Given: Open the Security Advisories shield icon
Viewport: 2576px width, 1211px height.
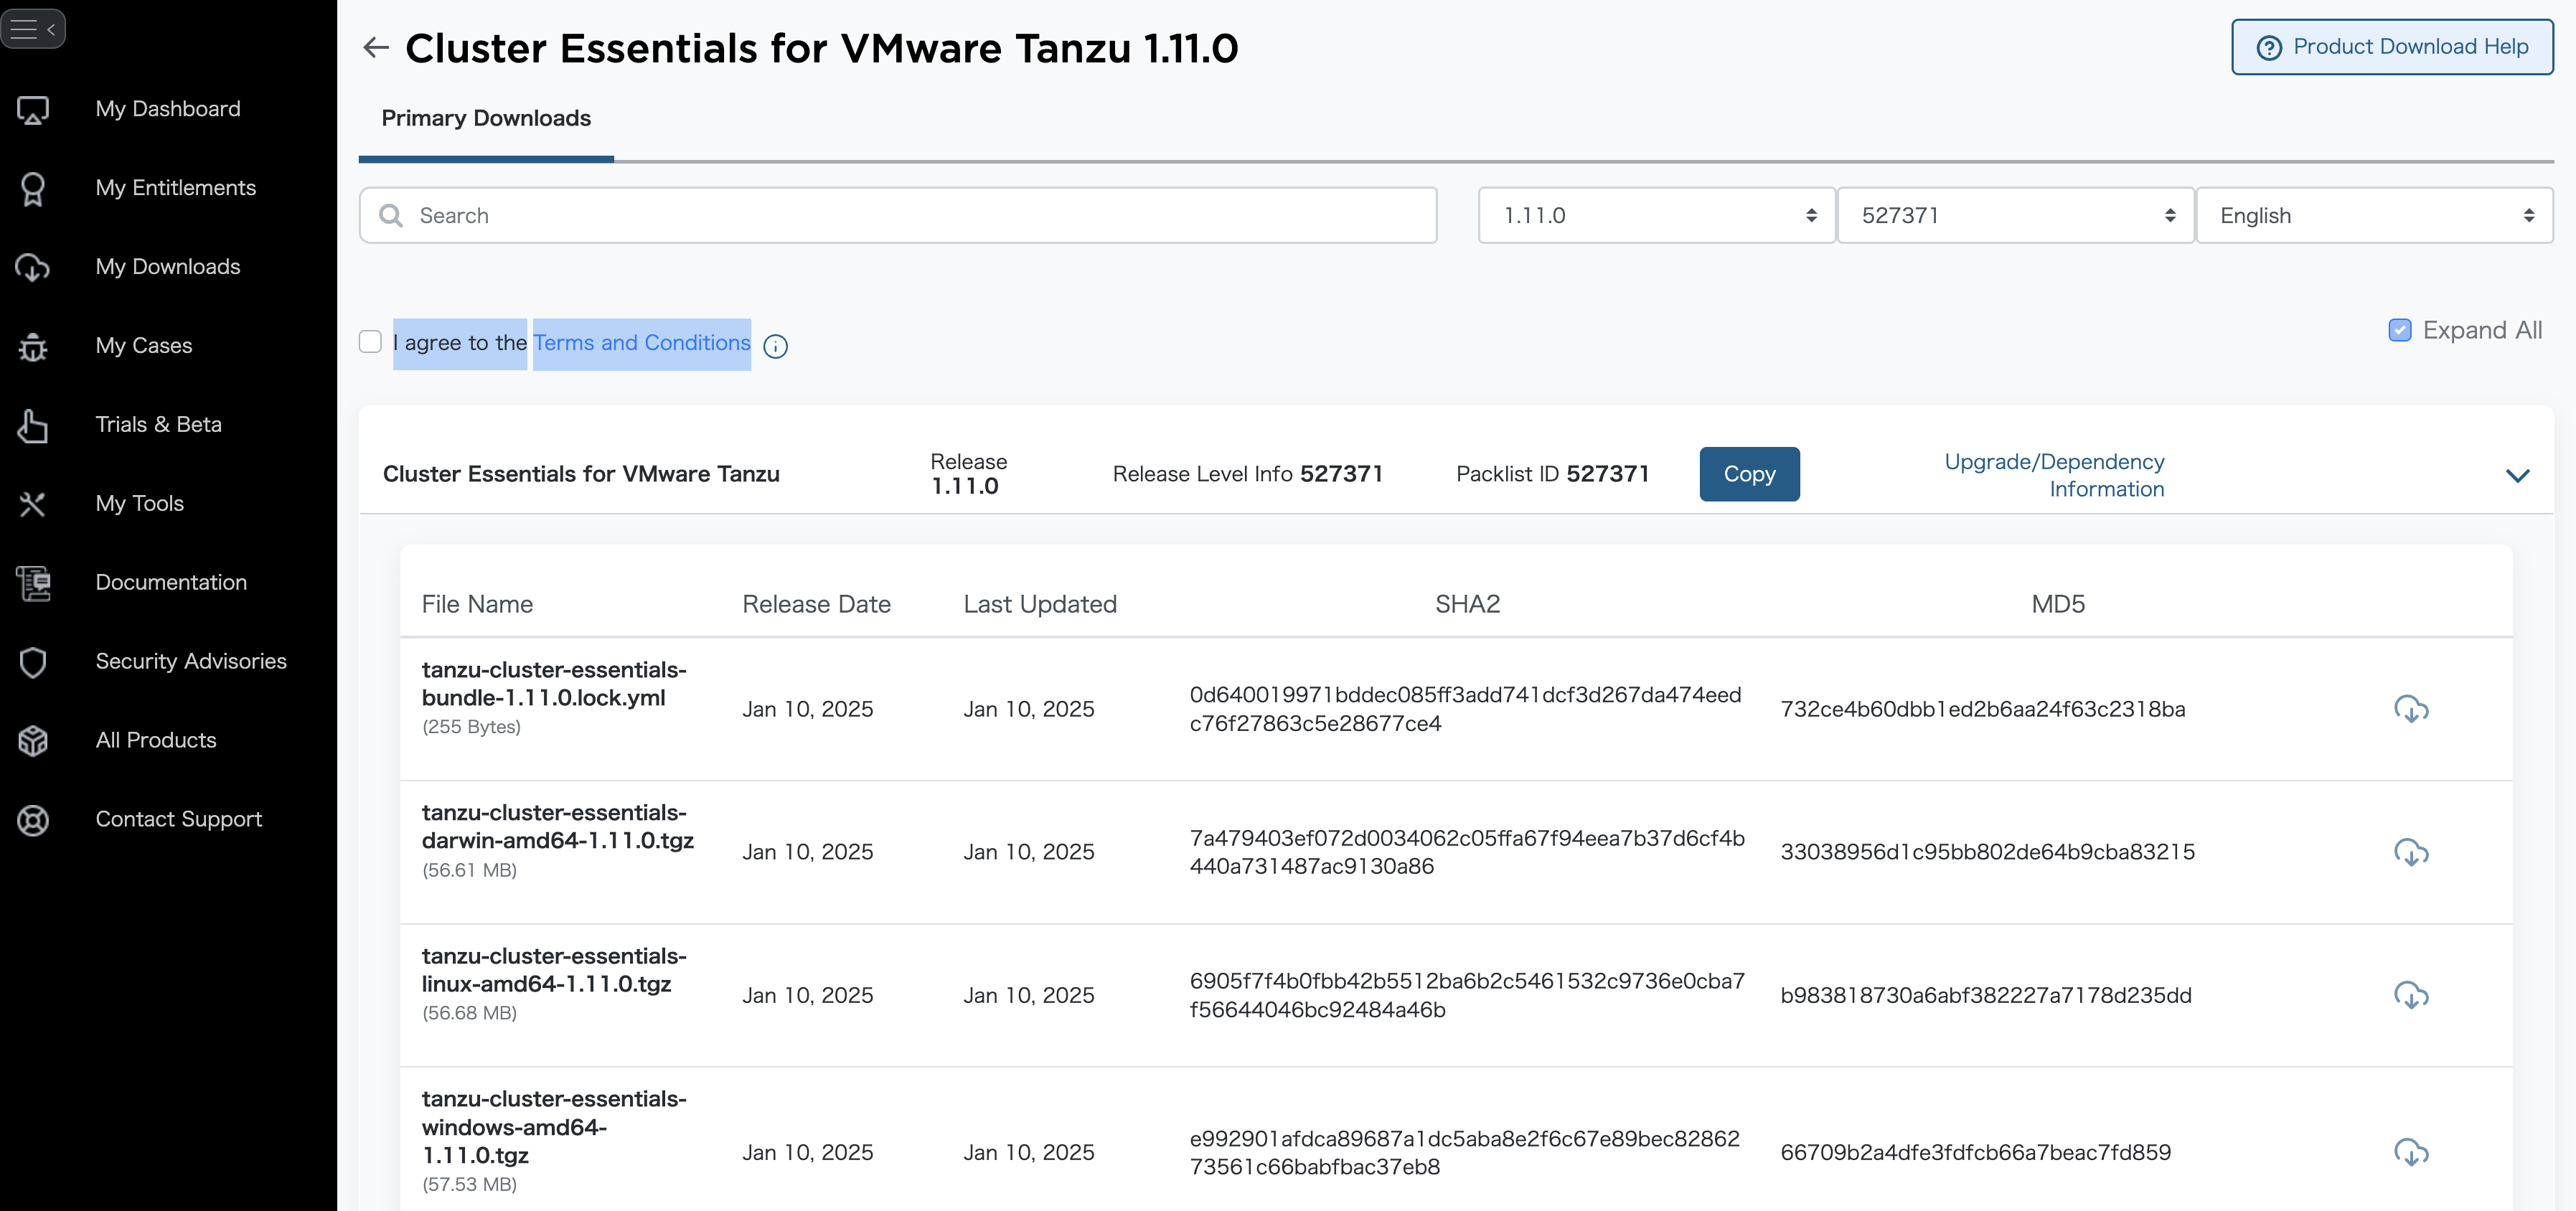Looking at the screenshot, I should click(x=33, y=662).
